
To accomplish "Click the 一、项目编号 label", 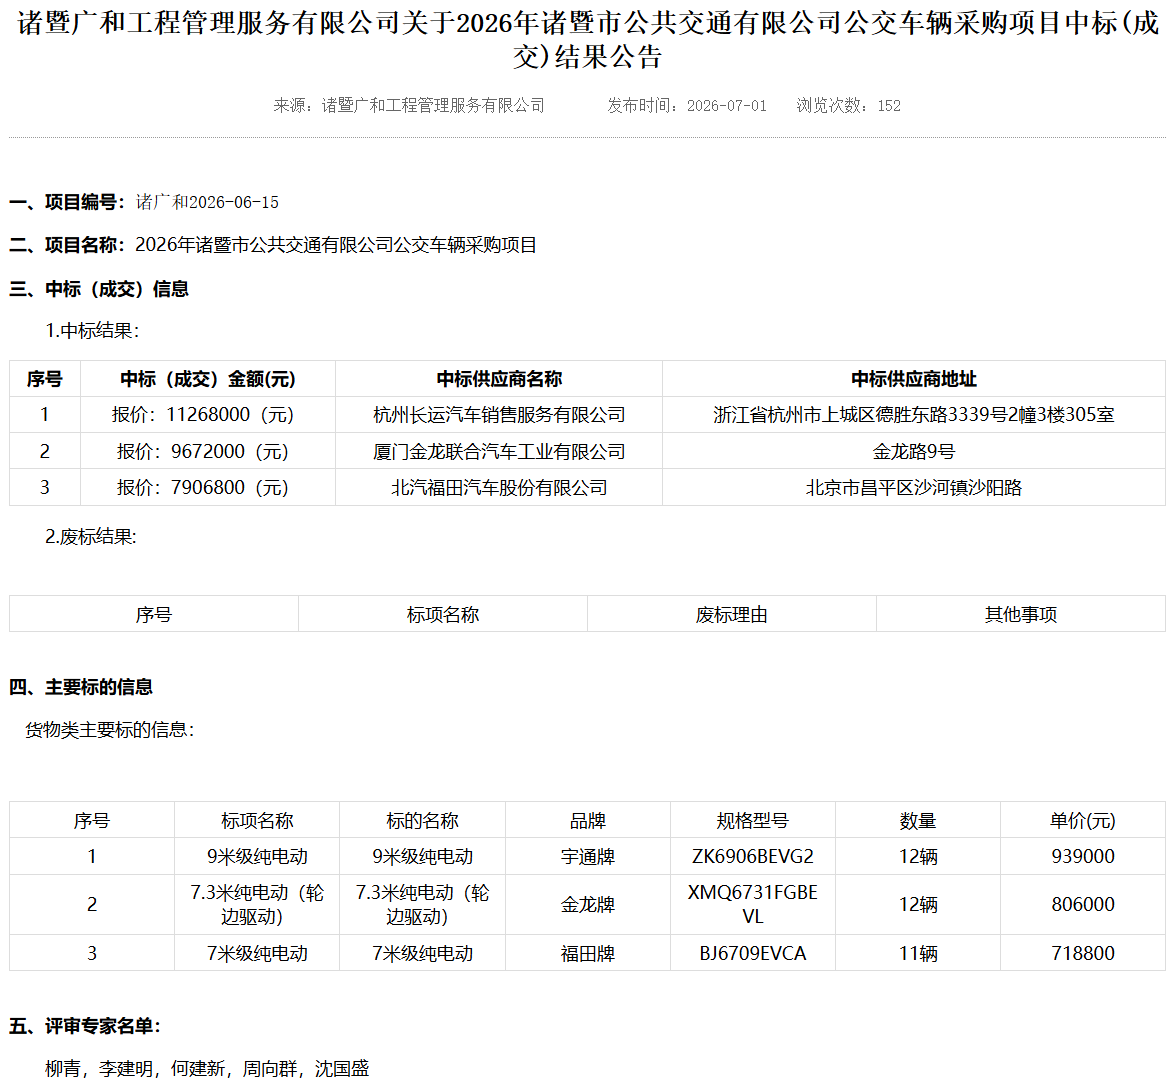I will [x=66, y=202].
